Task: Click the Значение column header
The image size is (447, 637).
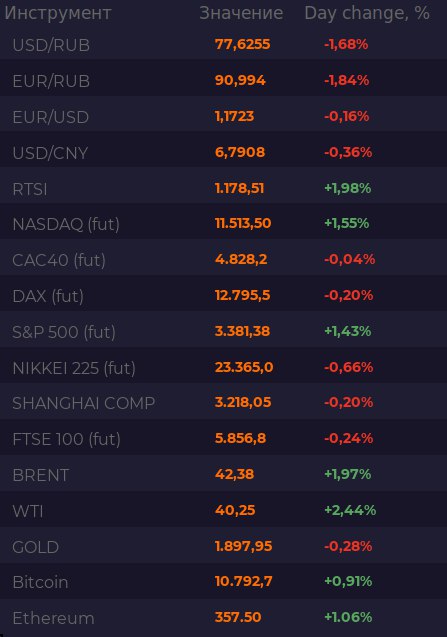Action: pyautogui.click(x=241, y=13)
